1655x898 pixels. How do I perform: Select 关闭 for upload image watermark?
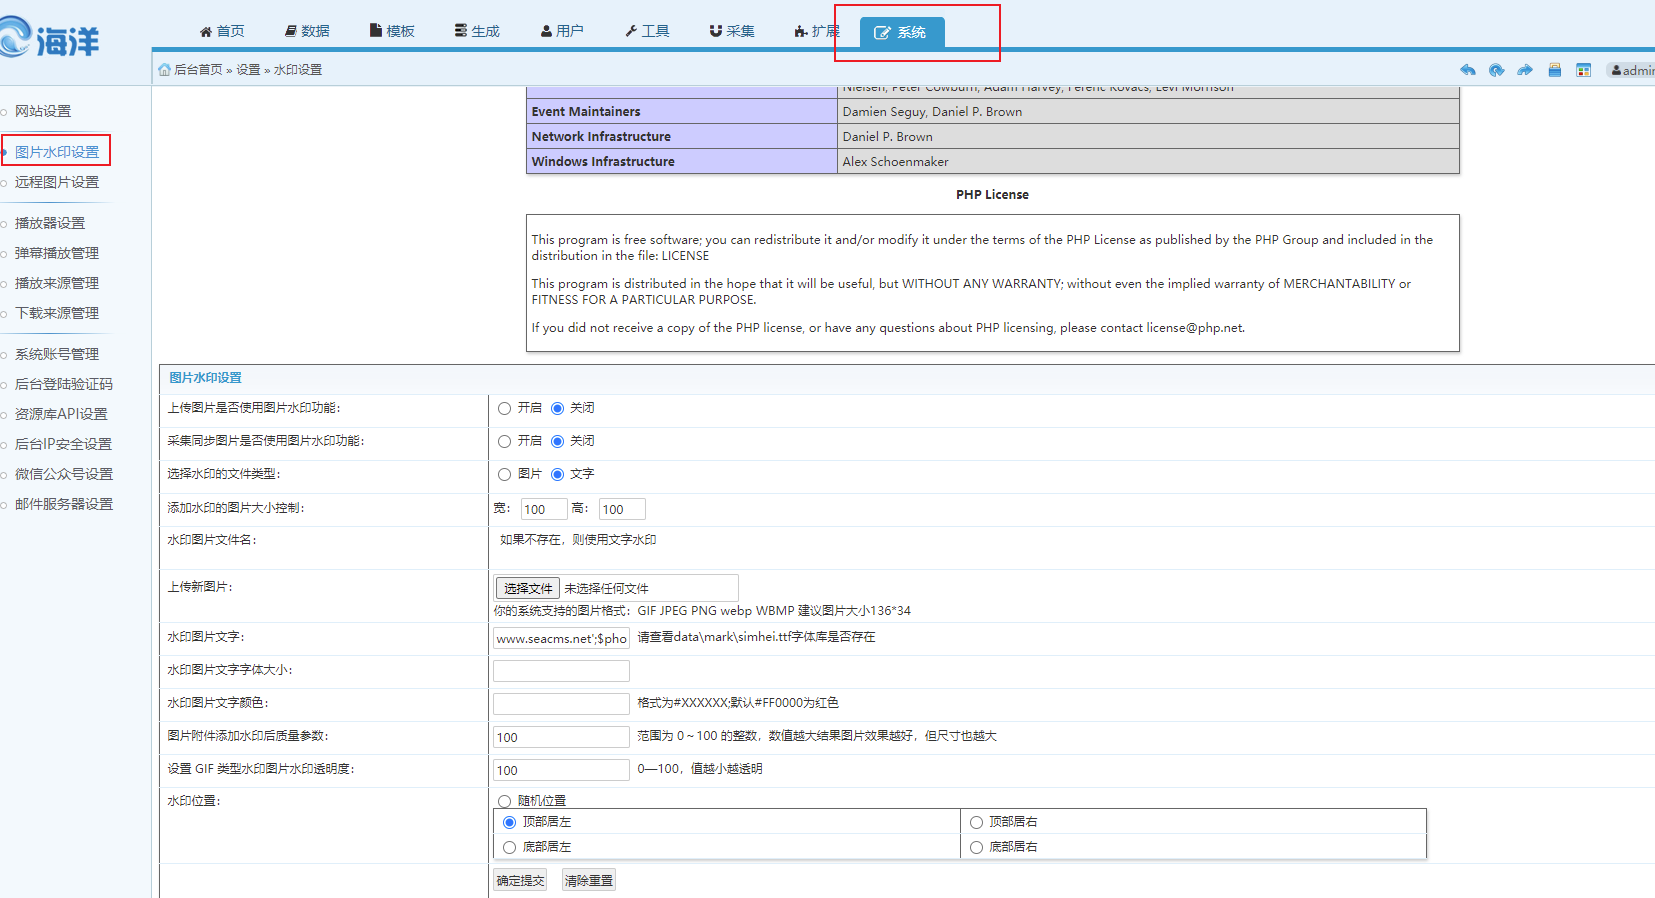(x=557, y=408)
